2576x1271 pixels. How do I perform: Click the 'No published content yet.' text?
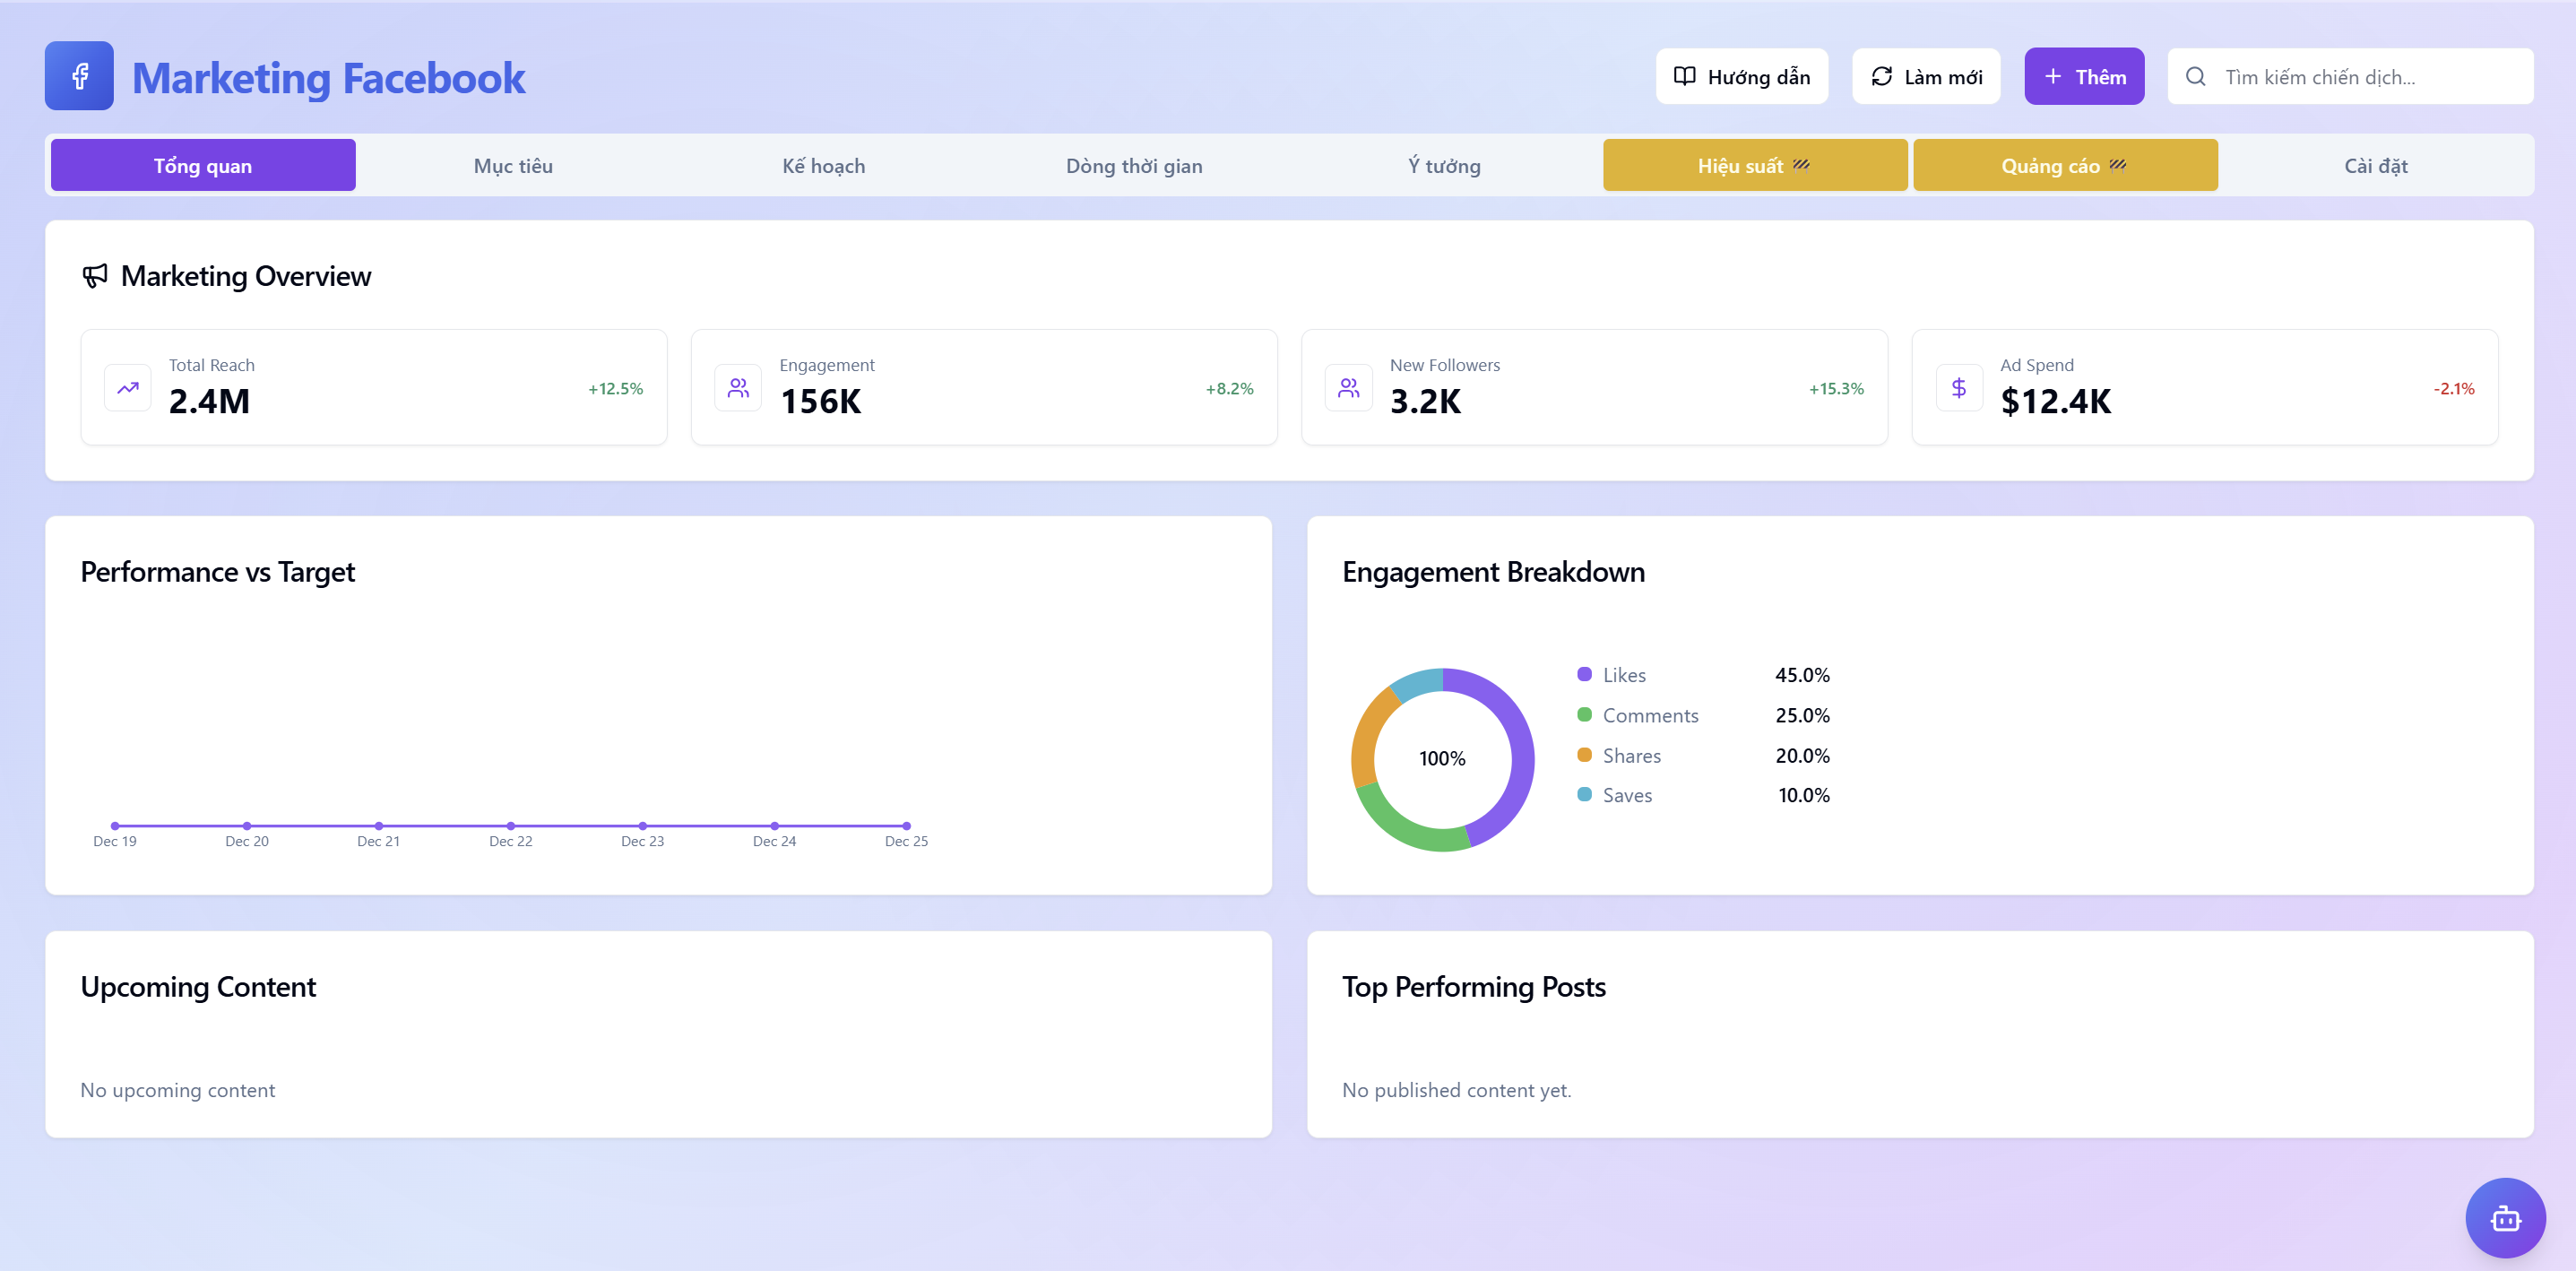(x=1456, y=1090)
